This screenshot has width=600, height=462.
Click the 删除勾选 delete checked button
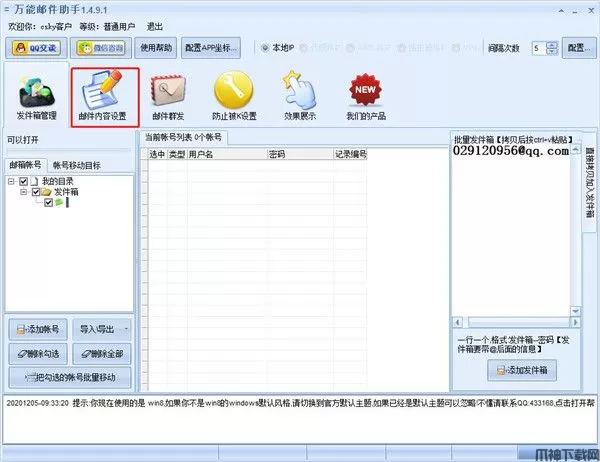(x=38, y=354)
